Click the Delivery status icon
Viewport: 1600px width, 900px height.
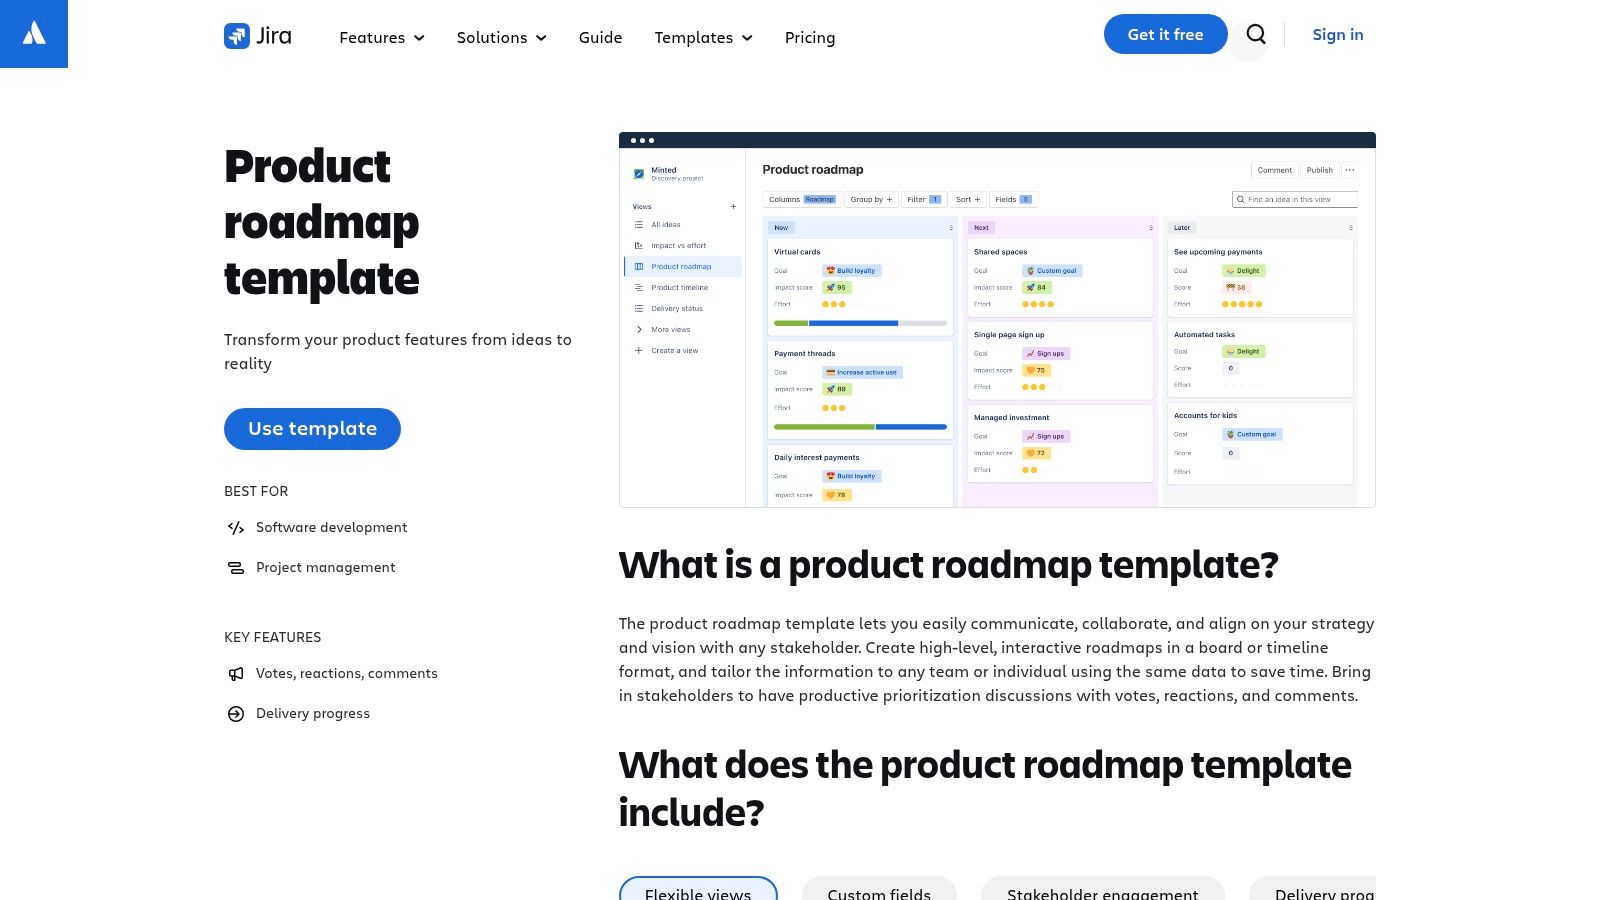639,308
